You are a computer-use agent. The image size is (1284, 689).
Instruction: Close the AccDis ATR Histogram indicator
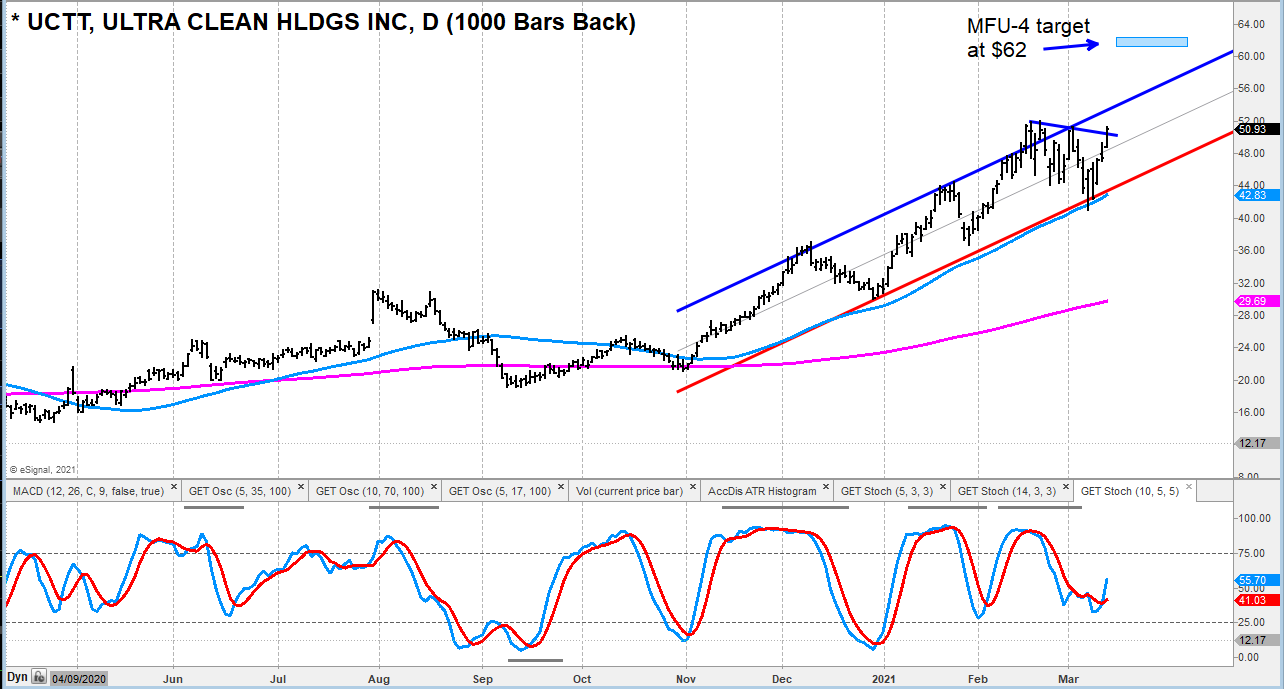point(825,489)
